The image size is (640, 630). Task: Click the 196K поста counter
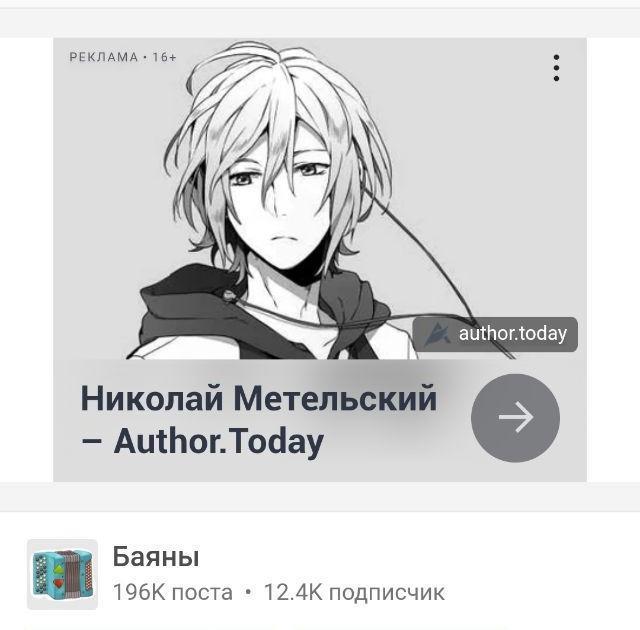(x=172, y=592)
